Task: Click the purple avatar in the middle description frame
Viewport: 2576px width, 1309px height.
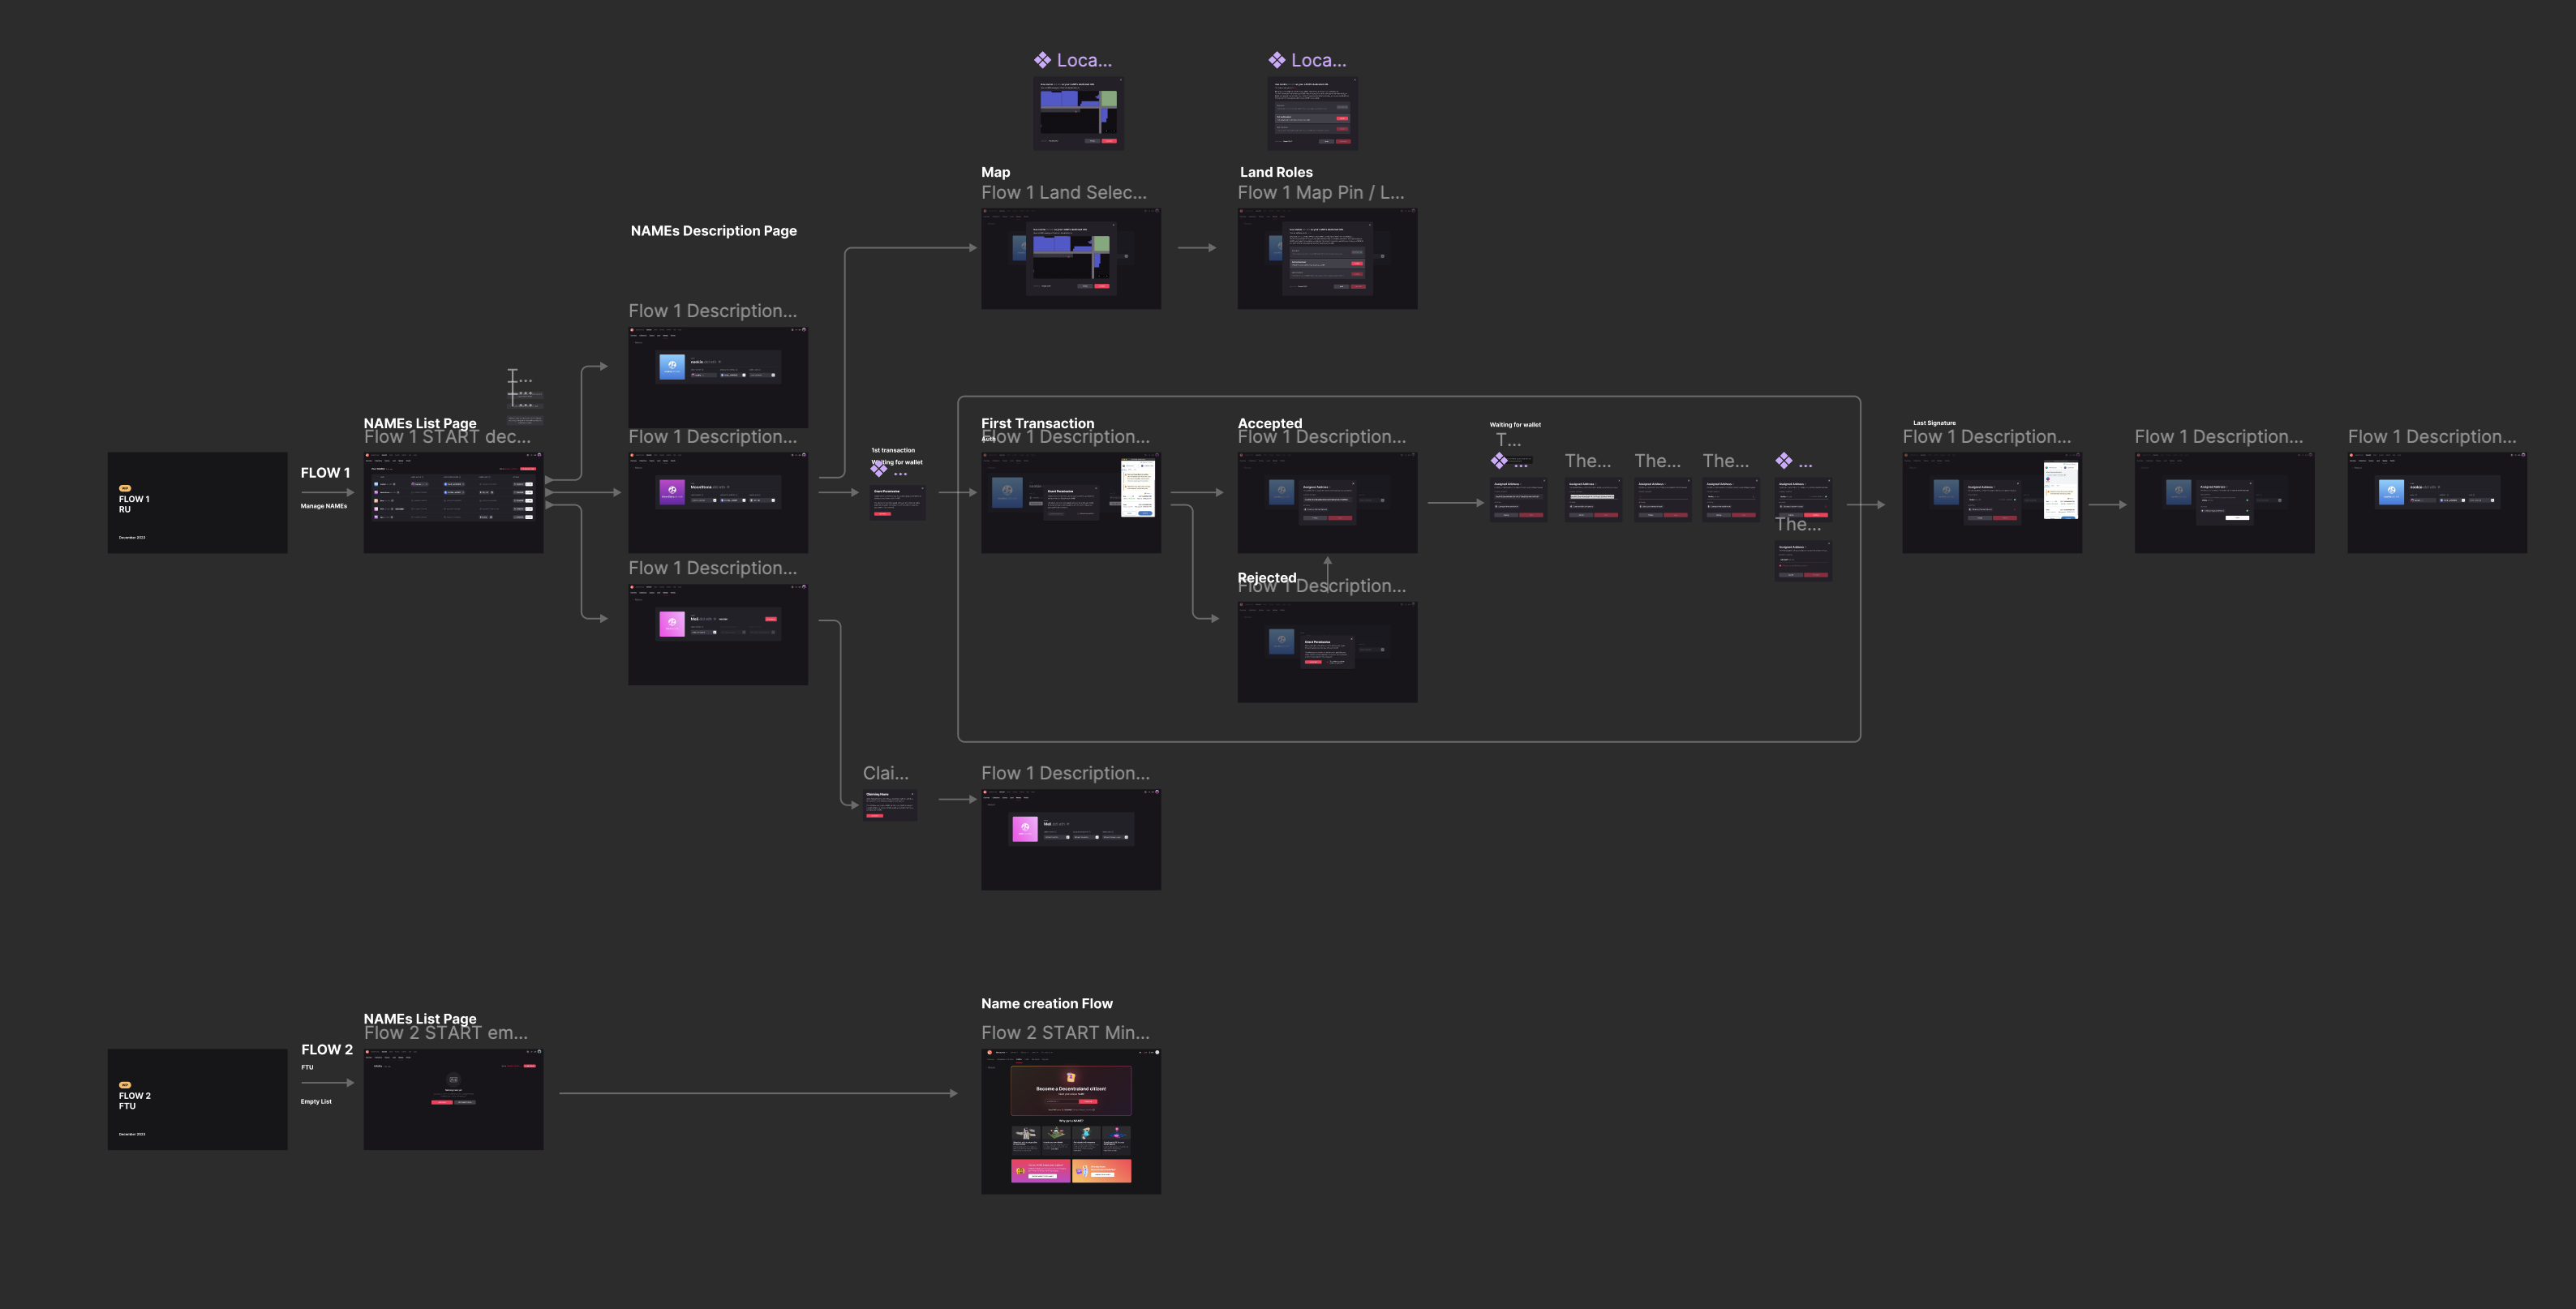Action: [x=672, y=492]
